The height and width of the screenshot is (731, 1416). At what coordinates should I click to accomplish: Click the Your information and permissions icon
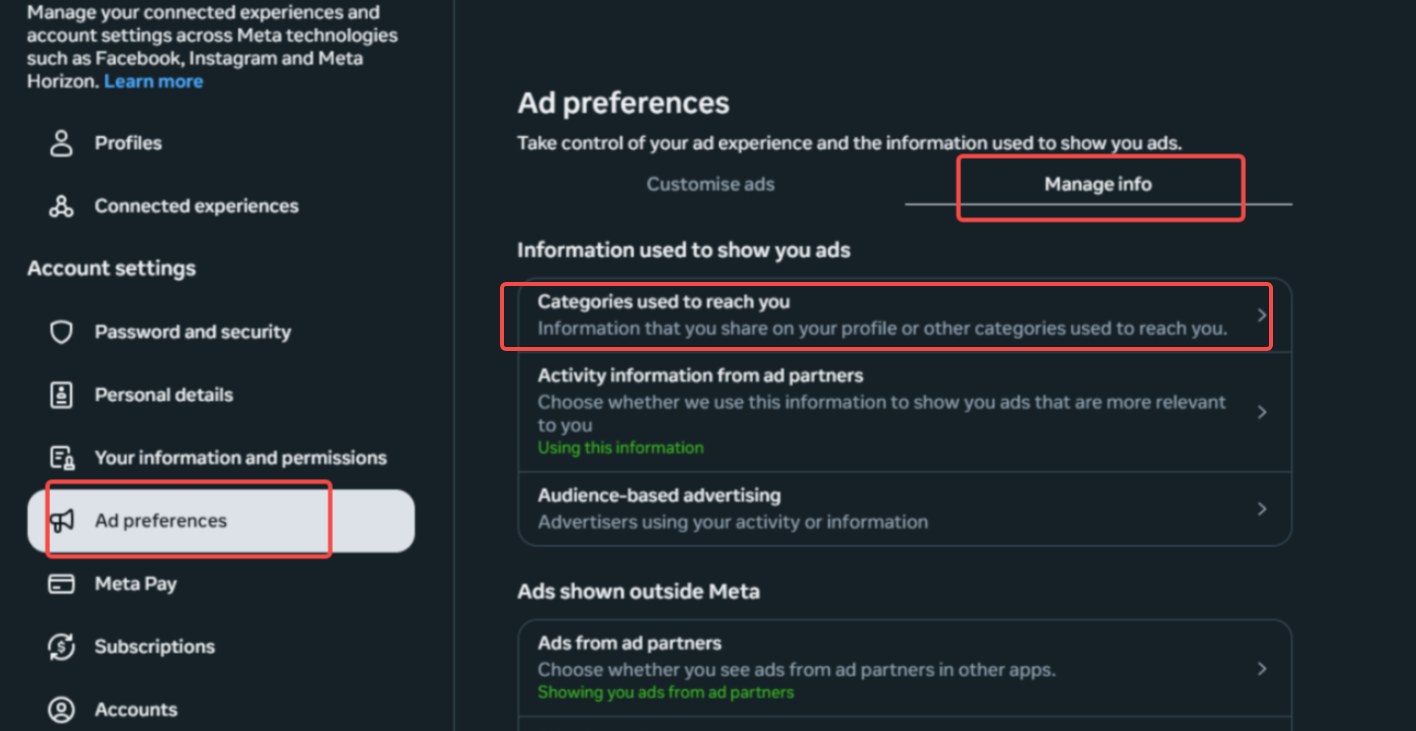(x=62, y=458)
